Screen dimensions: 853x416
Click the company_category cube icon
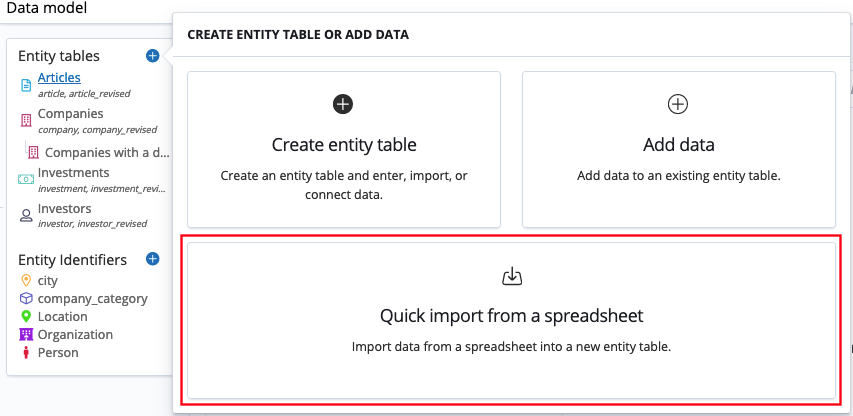[x=27, y=299]
